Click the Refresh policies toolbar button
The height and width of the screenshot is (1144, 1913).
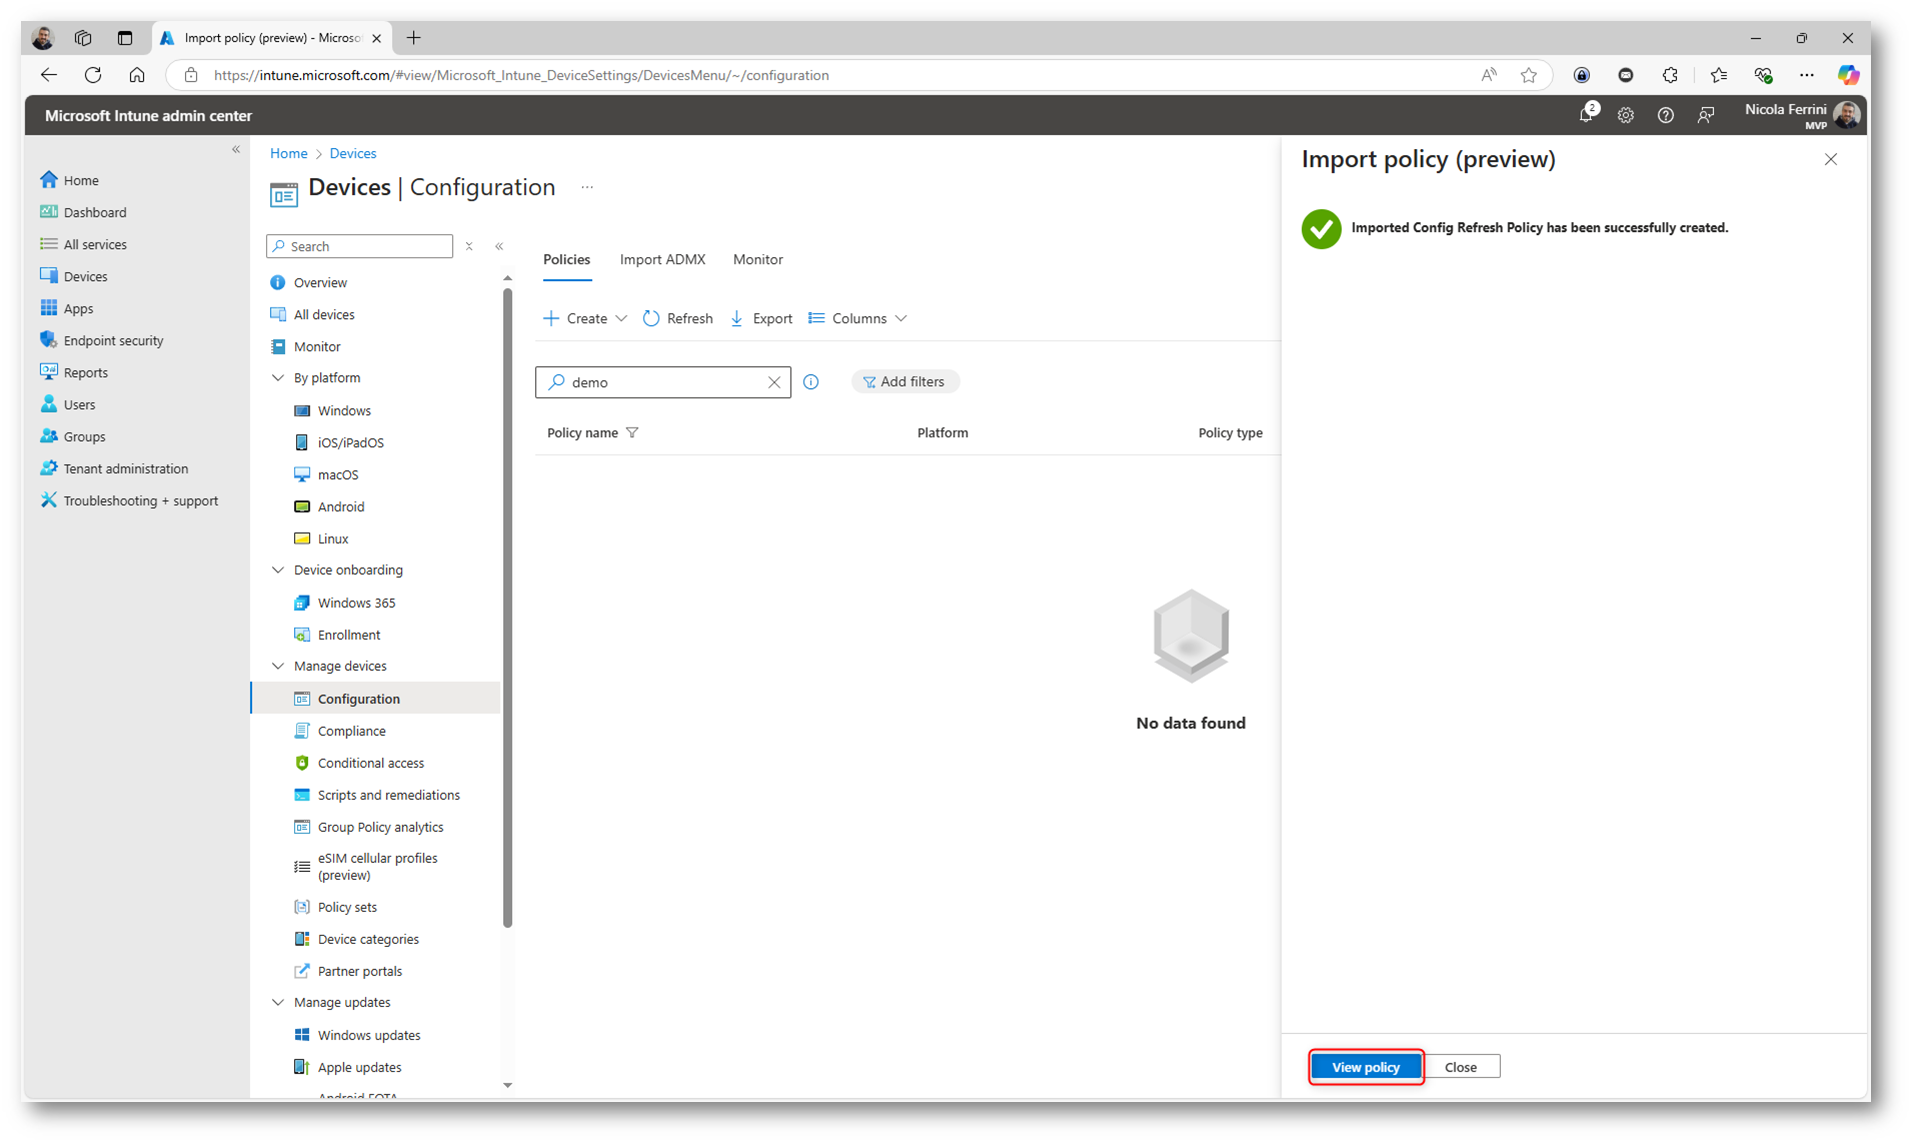(678, 319)
